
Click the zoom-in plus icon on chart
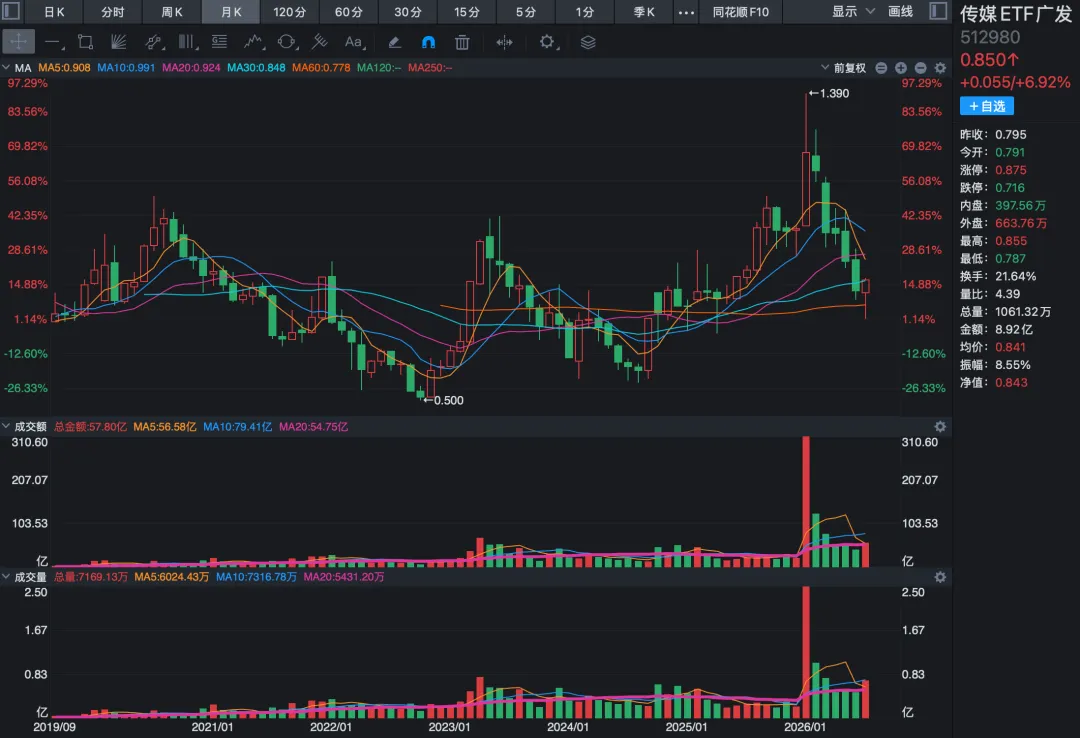(x=901, y=68)
